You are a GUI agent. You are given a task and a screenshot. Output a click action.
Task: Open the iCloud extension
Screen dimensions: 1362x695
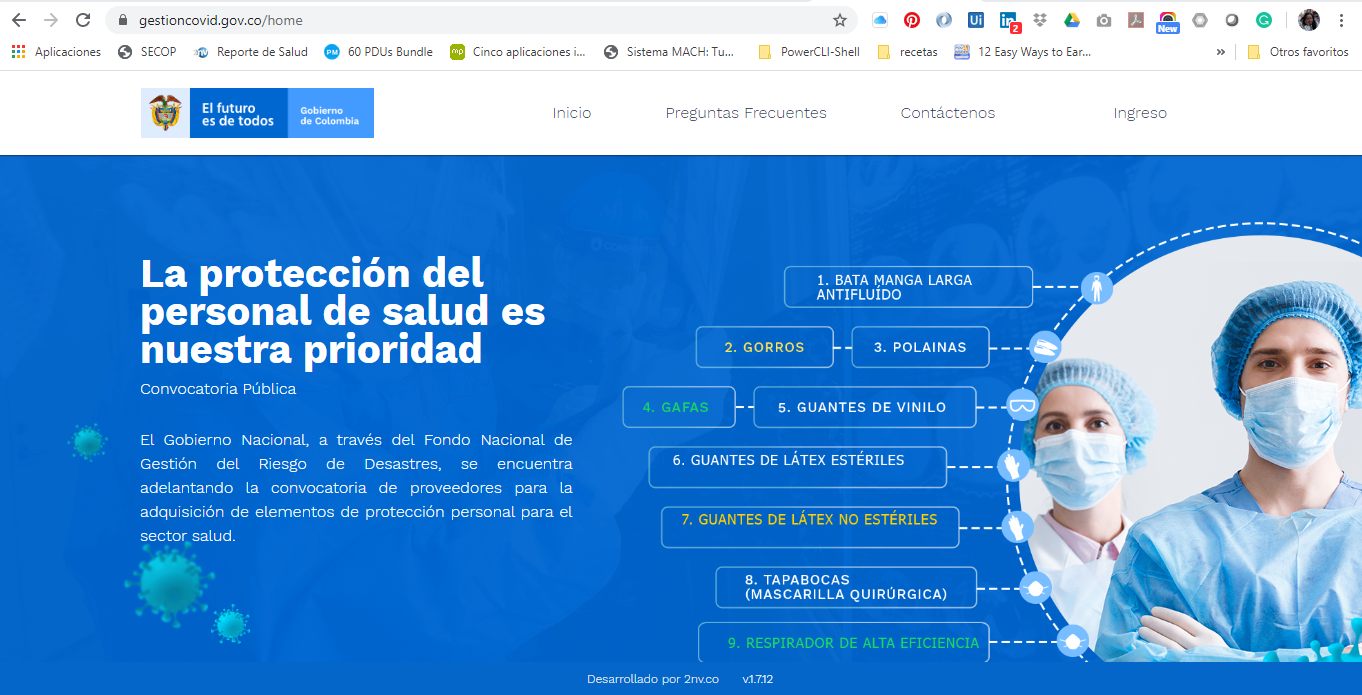(x=880, y=20)
